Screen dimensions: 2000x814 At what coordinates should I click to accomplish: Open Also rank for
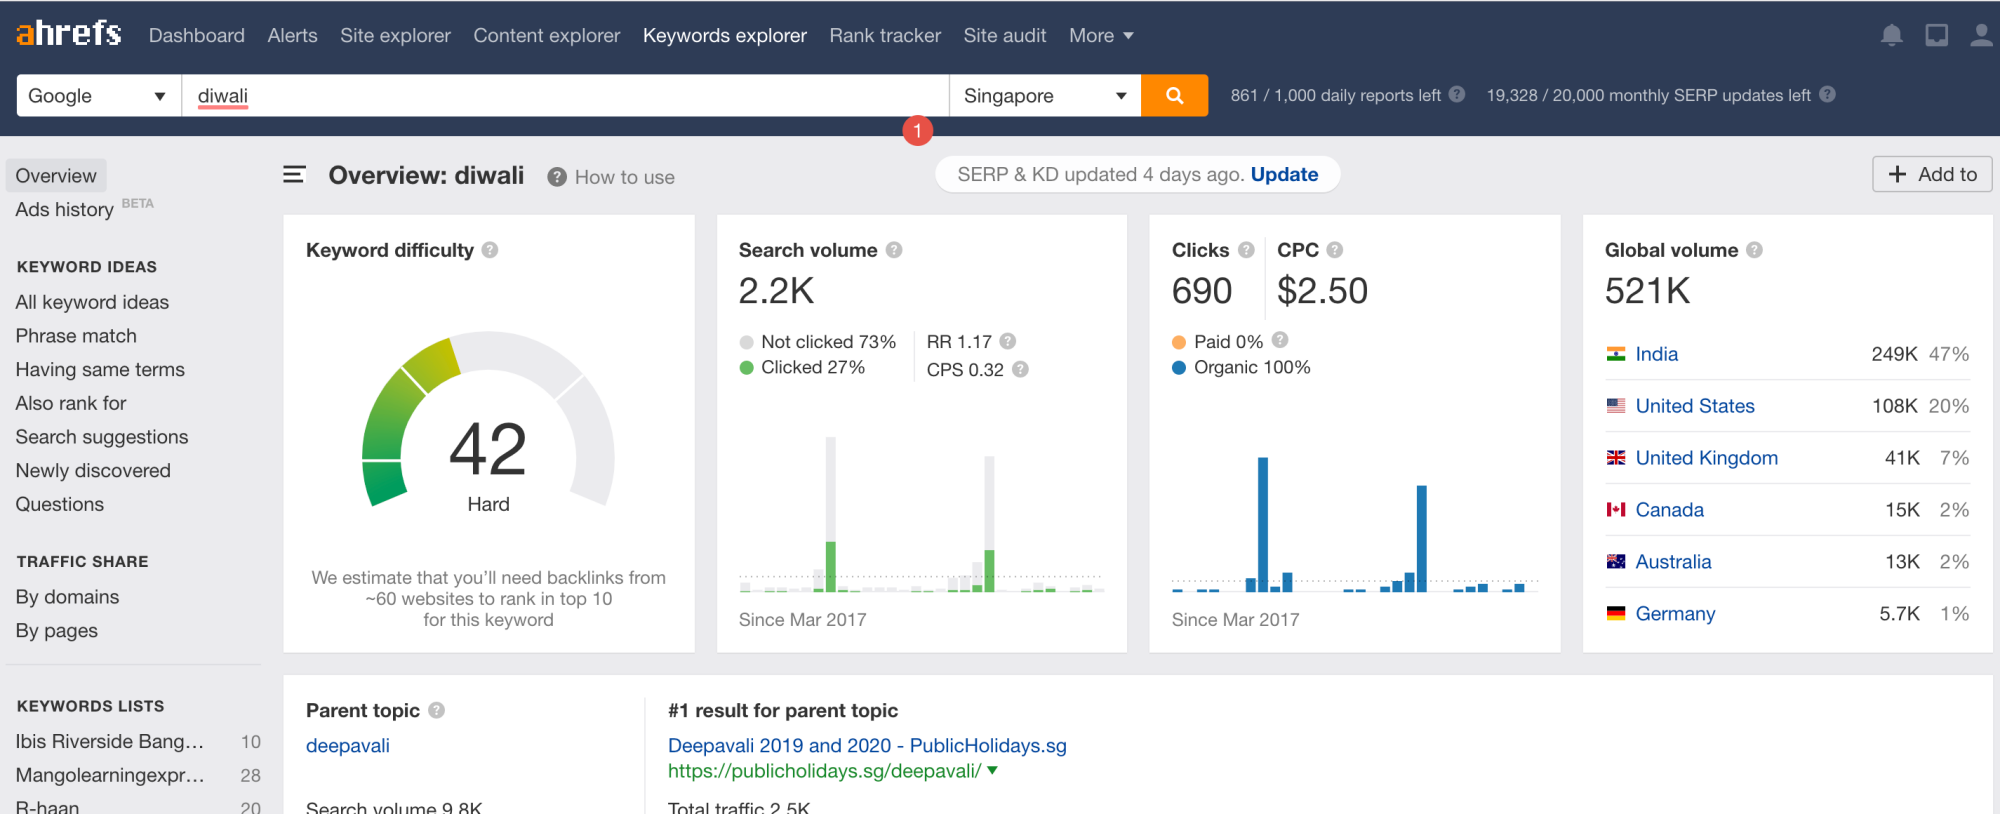(x=71, y=403)
